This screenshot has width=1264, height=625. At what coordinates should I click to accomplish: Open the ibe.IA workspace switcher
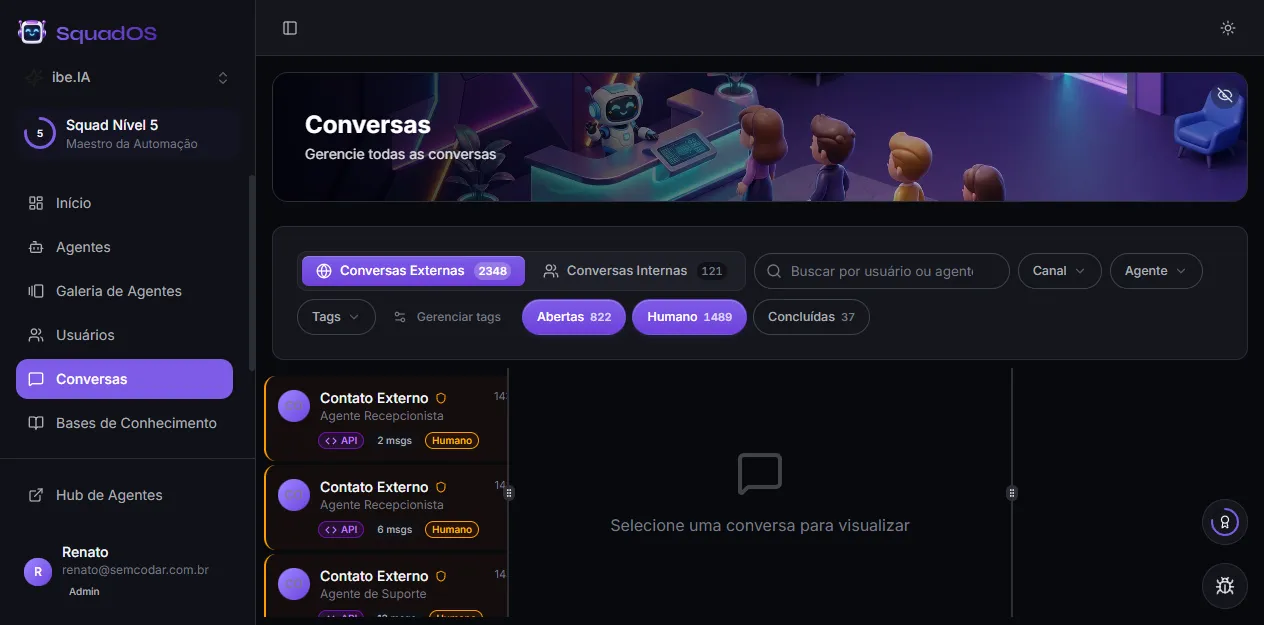click(x=127, y=77)
